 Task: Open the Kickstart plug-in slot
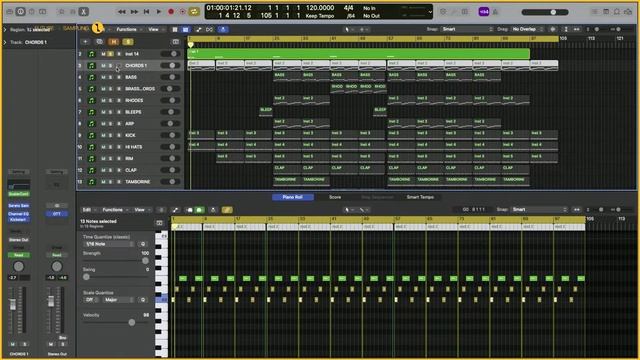point(18,220)
